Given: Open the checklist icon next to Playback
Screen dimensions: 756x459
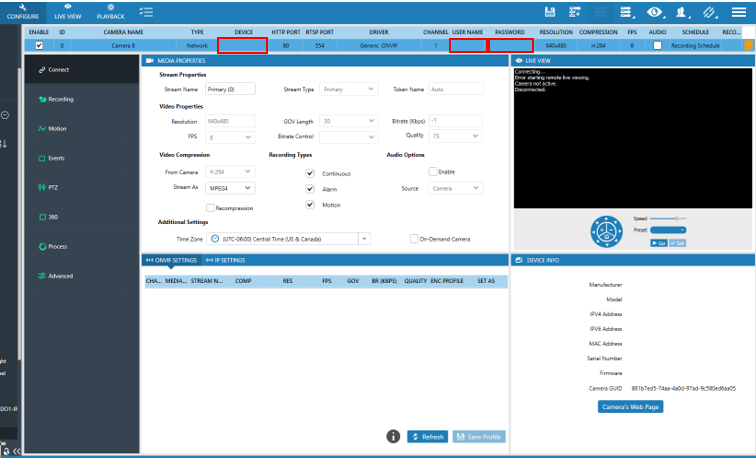Looking at the screenshot, I should pyautogui.click(x=147, y=12).
